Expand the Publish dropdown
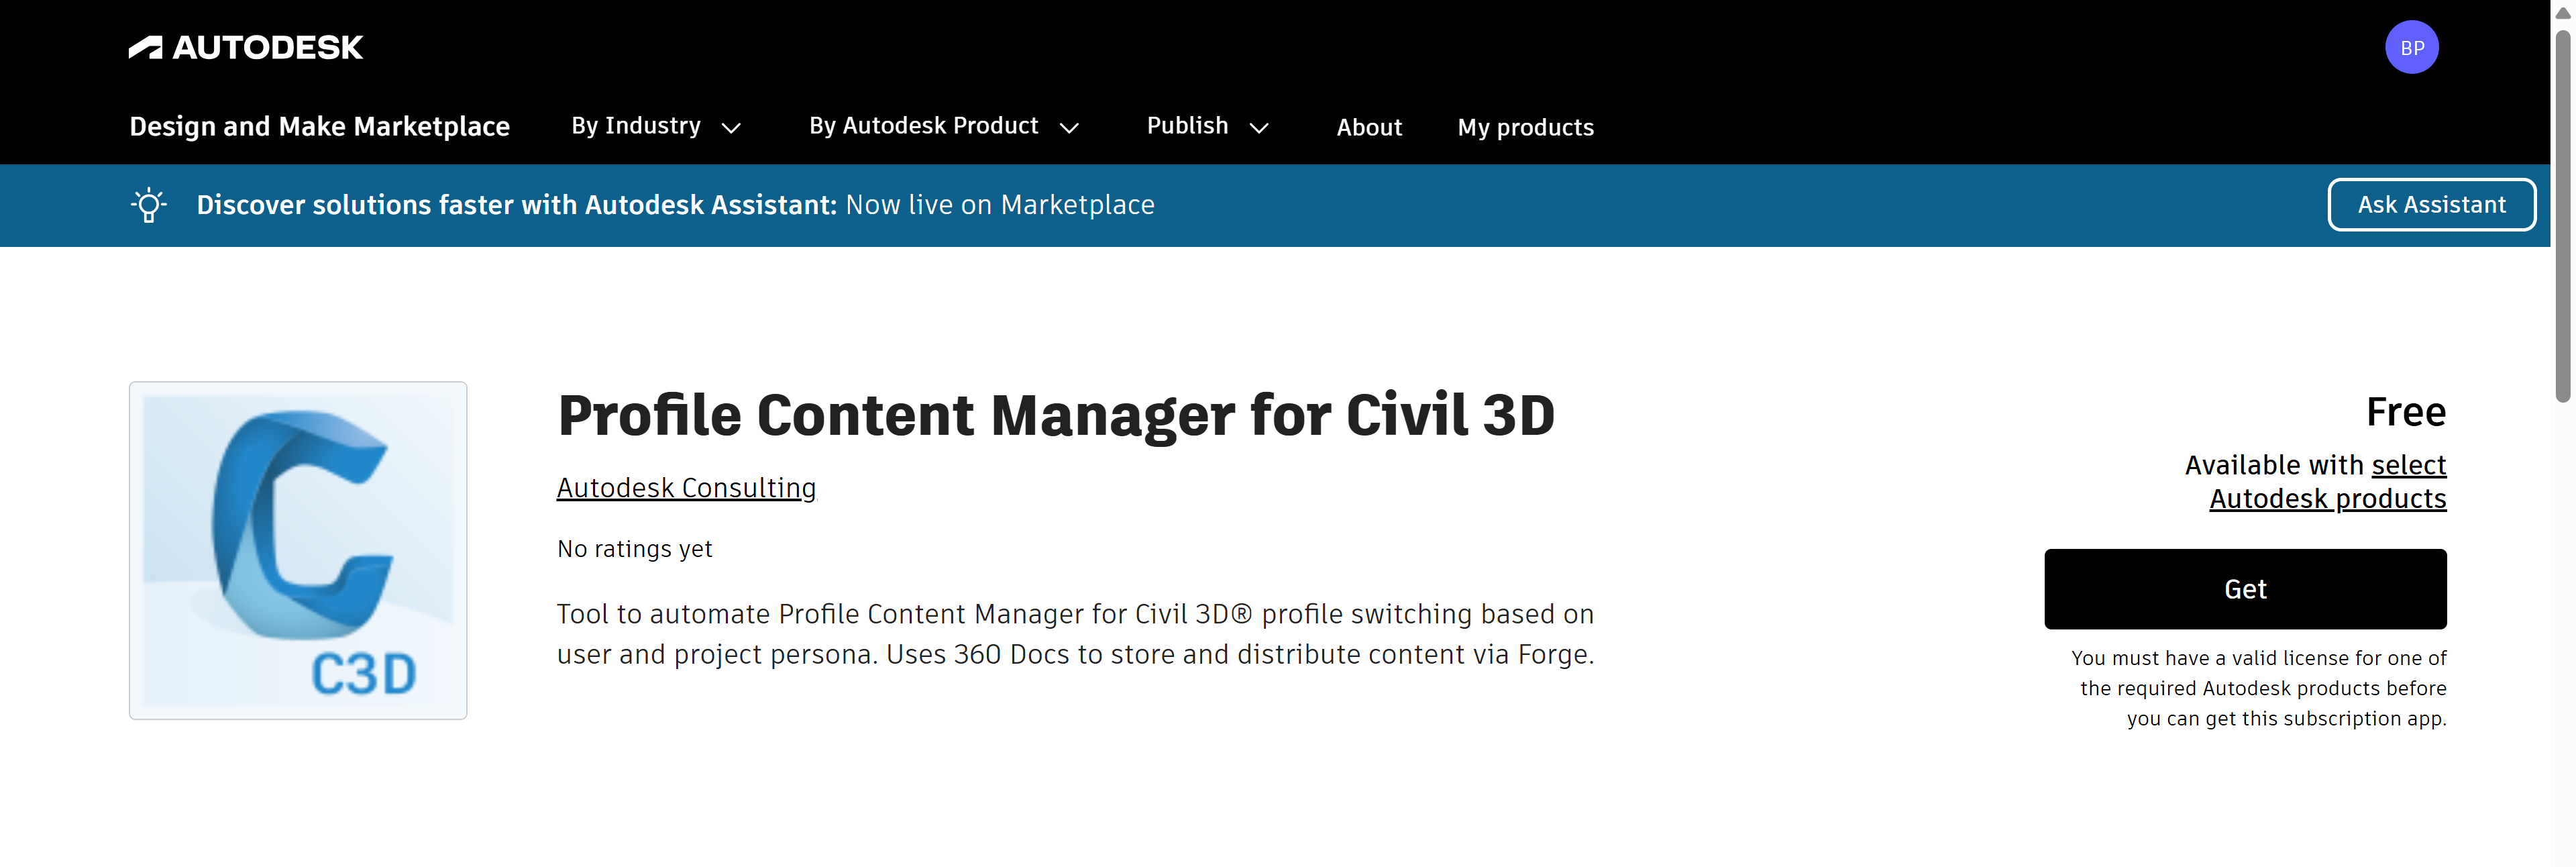Viewport: 2576px width, 867px height. click(1208, 126)
